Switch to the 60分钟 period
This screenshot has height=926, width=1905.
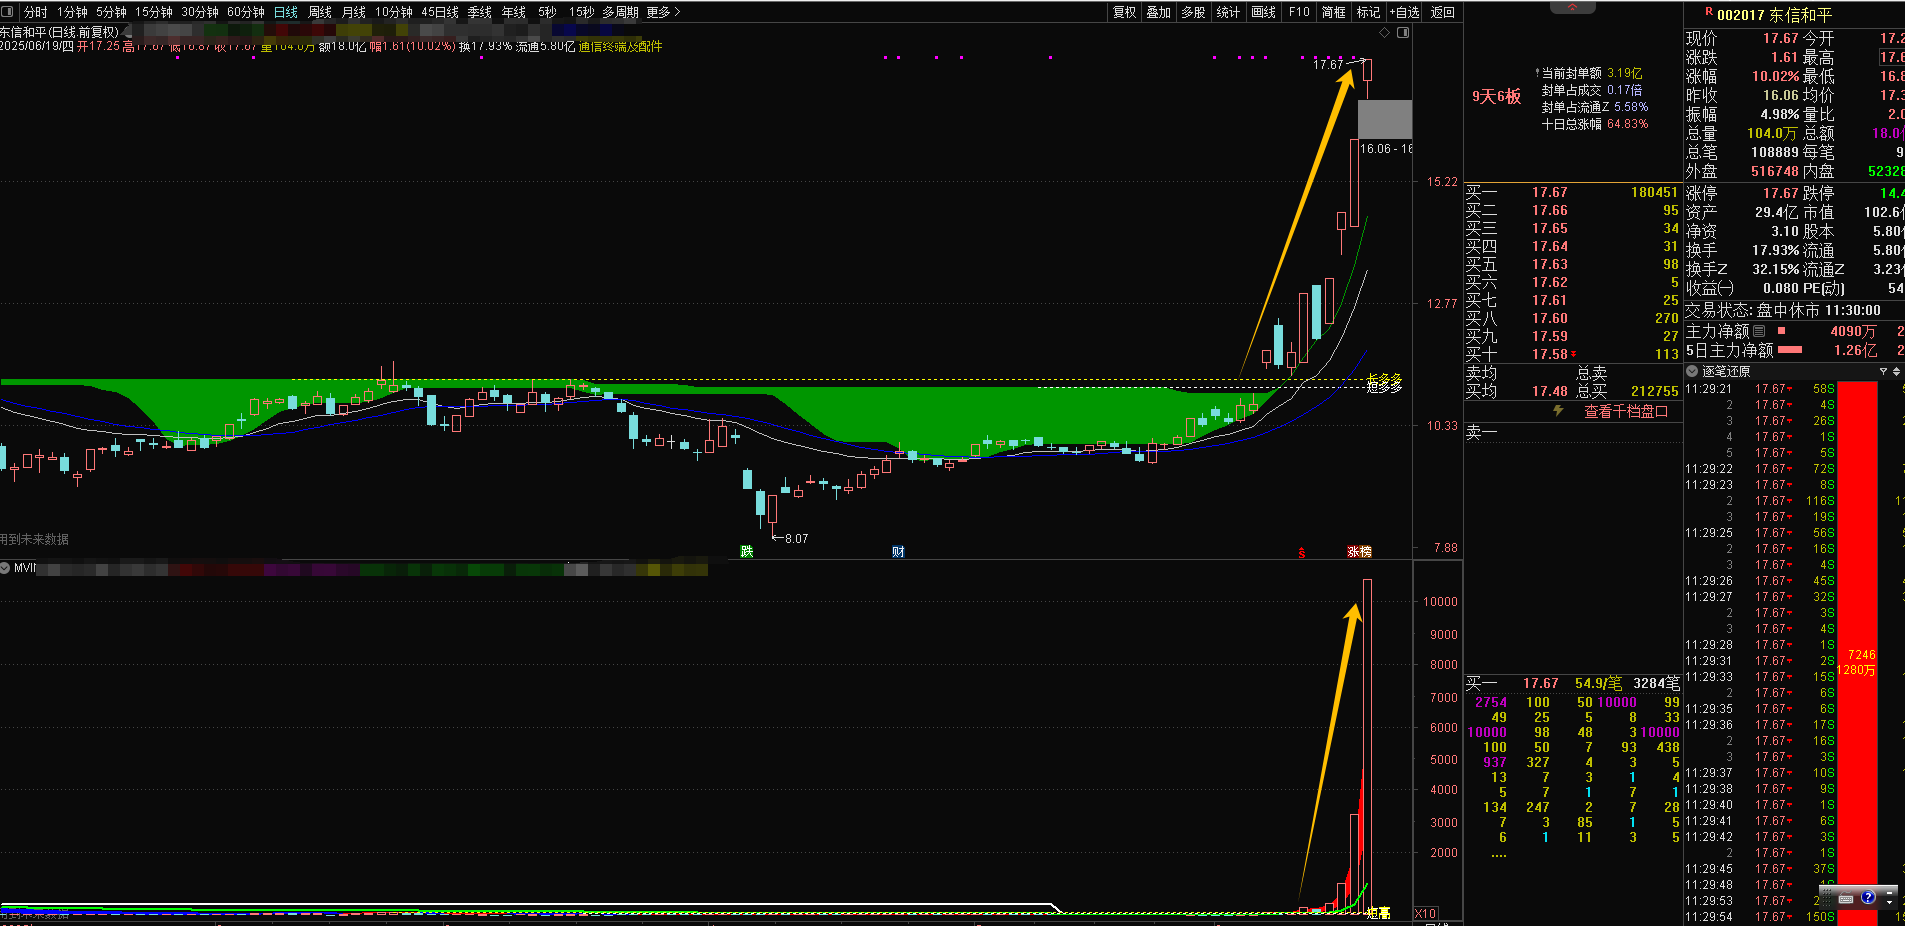tap(246, 12)
